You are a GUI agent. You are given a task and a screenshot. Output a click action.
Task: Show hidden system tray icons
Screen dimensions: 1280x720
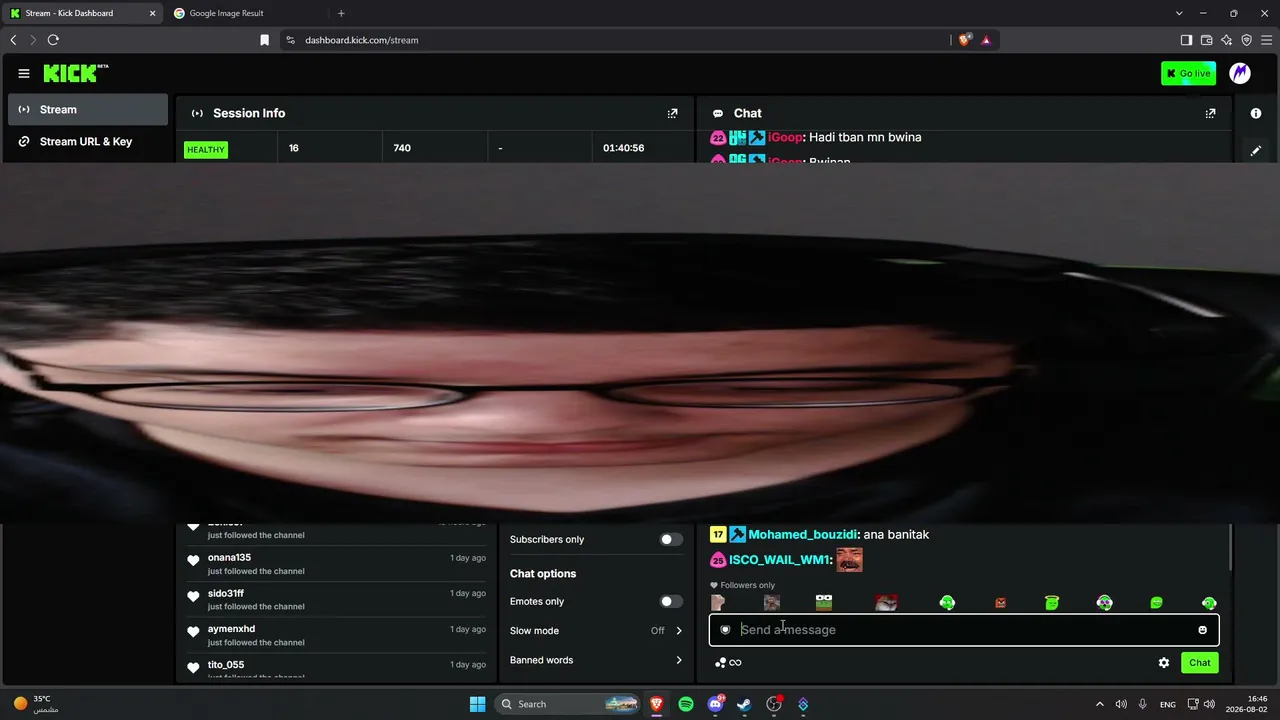[x=1100, y=704]
